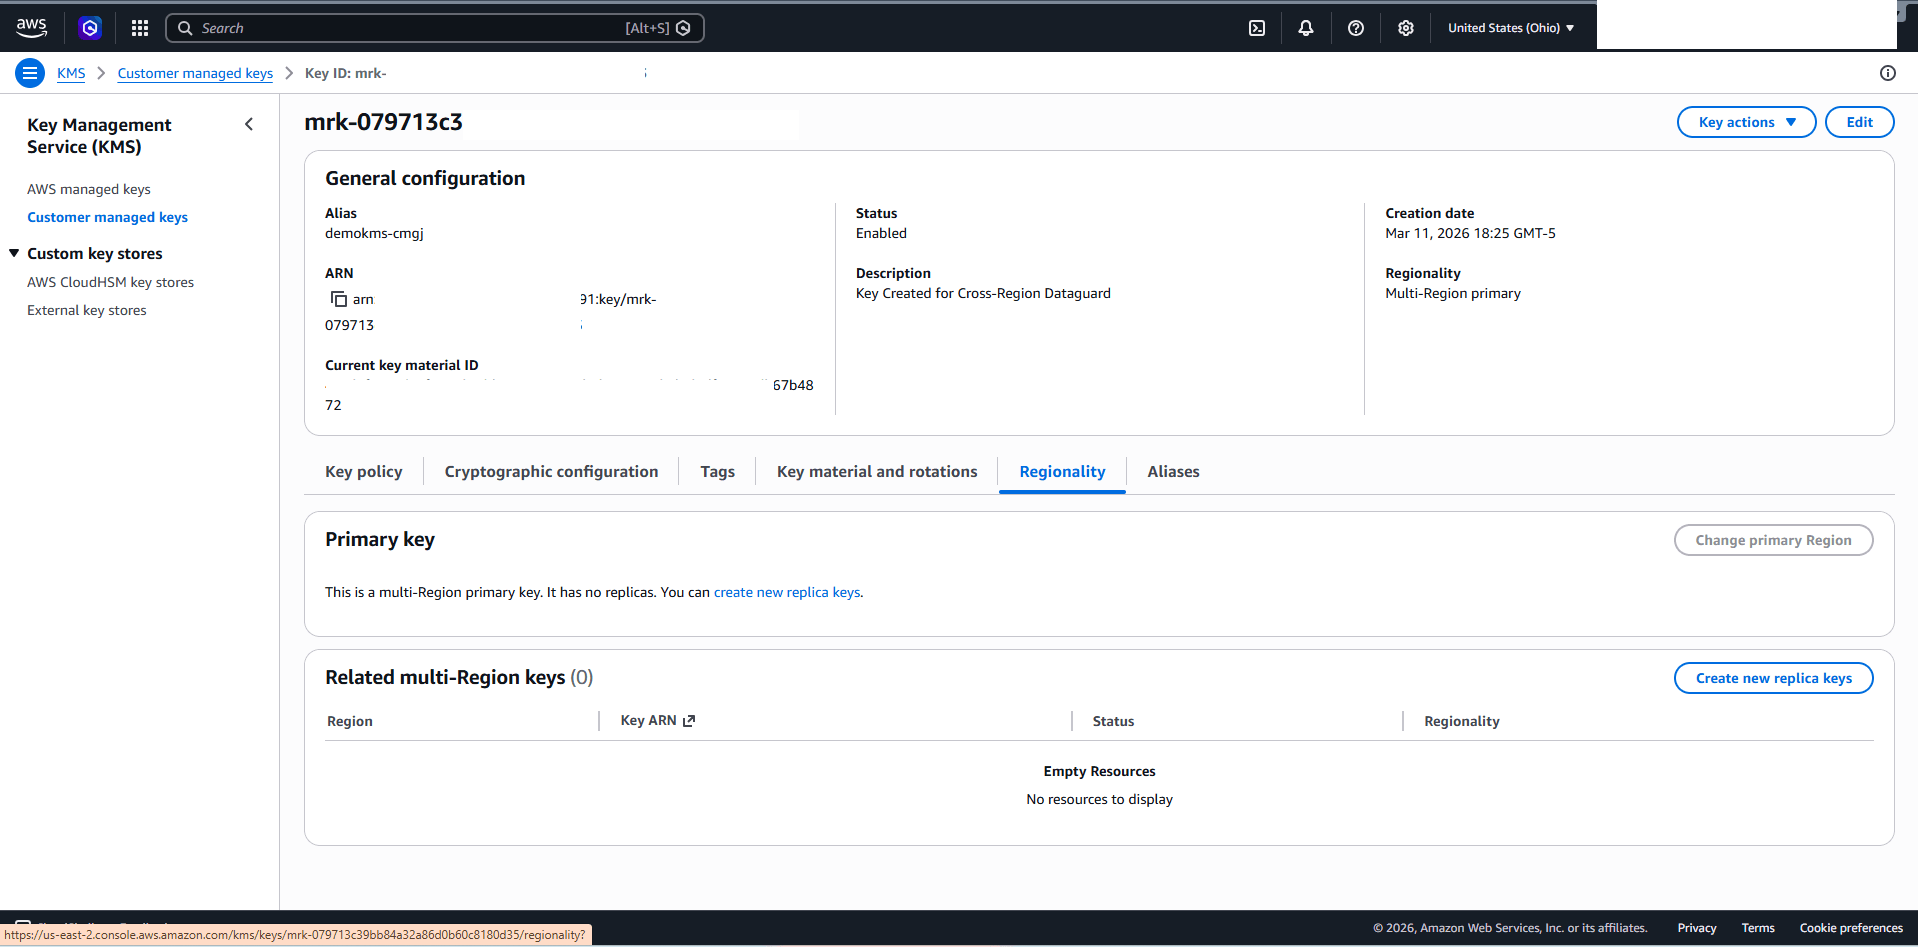Open the help question mark icon
The width and height of the screenshot is (1918, 947).
[1355, 27]
